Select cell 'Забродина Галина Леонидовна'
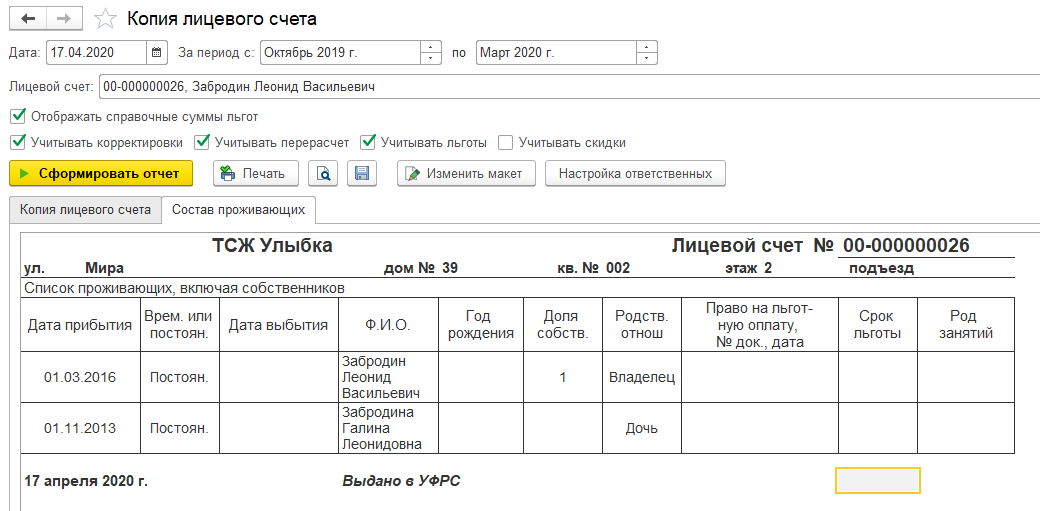1040x511 pixels. coord(388,428)
